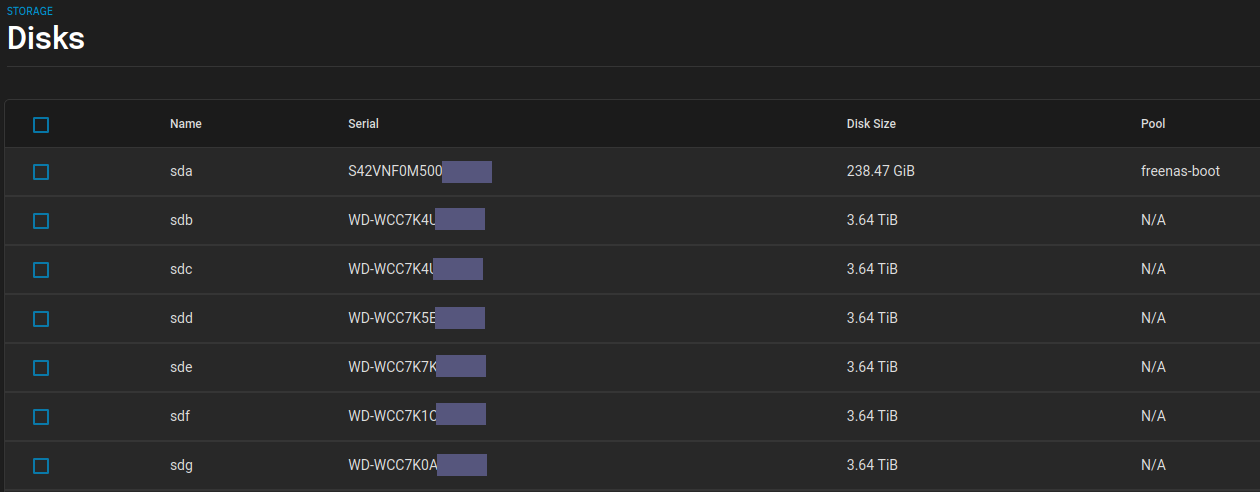
Task: Tick the sdc row checkbox
Action: coord(41,270)
